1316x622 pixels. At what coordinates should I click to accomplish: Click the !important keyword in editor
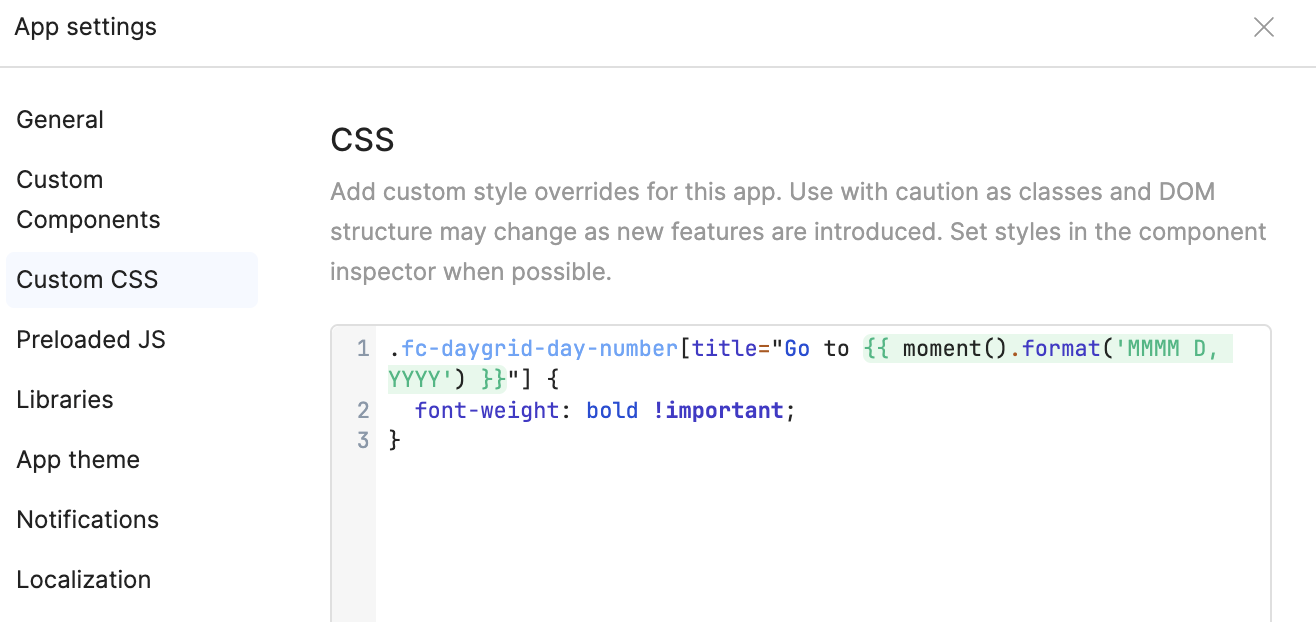718,410
